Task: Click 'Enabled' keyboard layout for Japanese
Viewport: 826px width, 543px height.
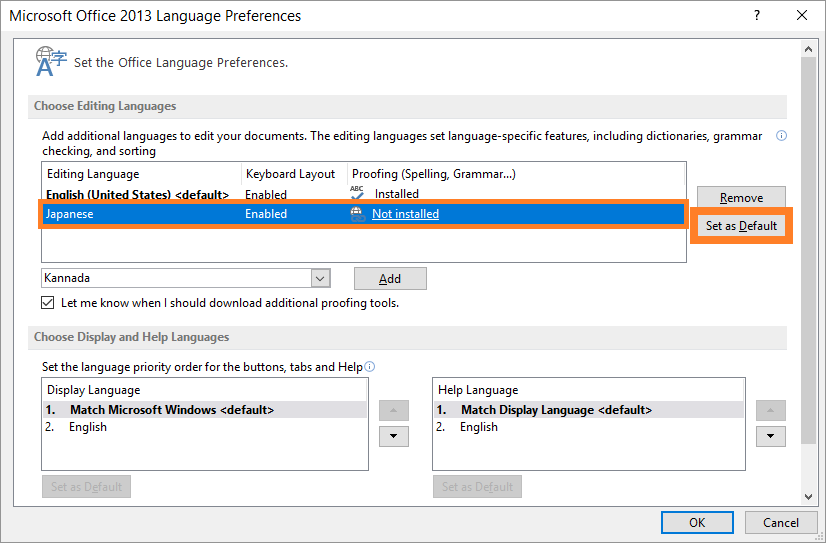Action: point(266,214)
